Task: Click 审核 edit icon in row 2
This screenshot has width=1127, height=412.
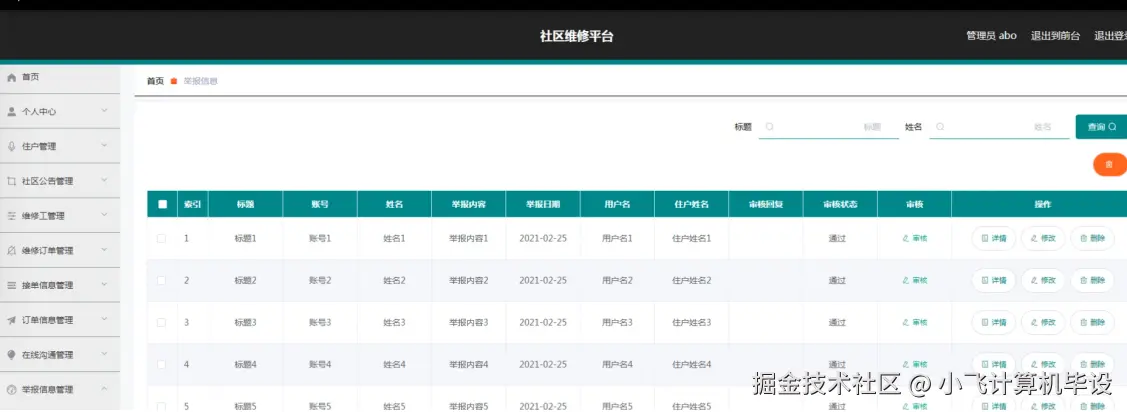Action: pyautogui.click(x=906, y=280)
